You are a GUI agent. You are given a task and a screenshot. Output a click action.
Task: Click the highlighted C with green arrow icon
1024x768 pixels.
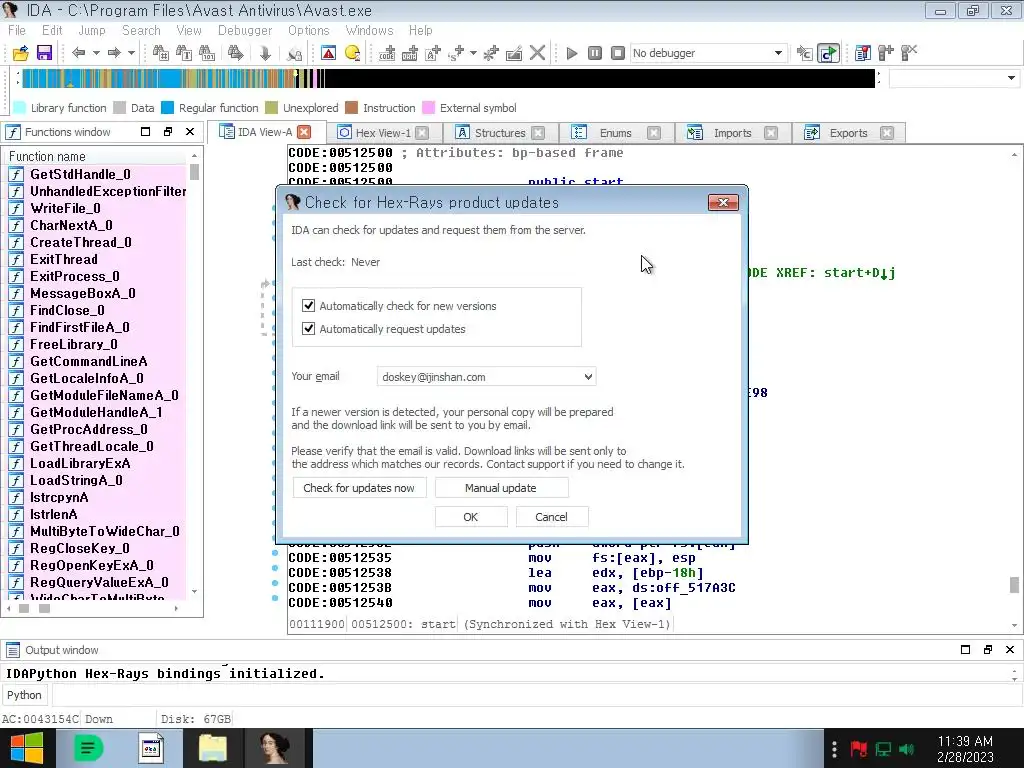click(x=828, y=53)
